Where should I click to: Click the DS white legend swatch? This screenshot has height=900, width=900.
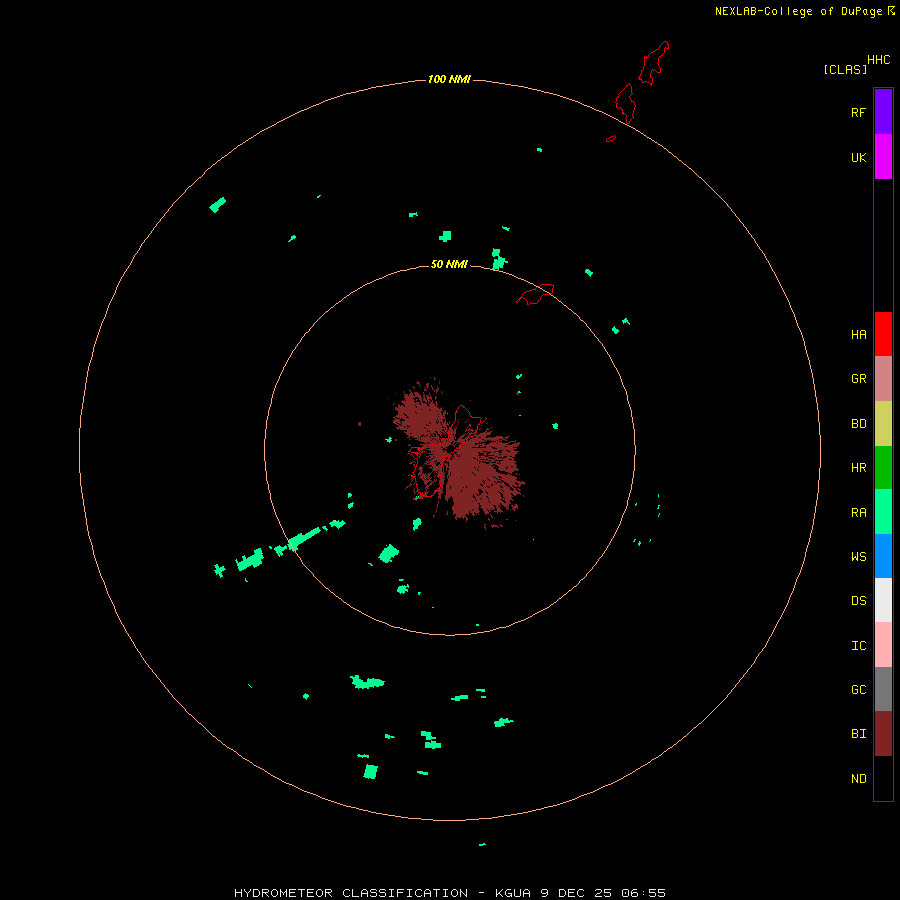tap(883, 600)
